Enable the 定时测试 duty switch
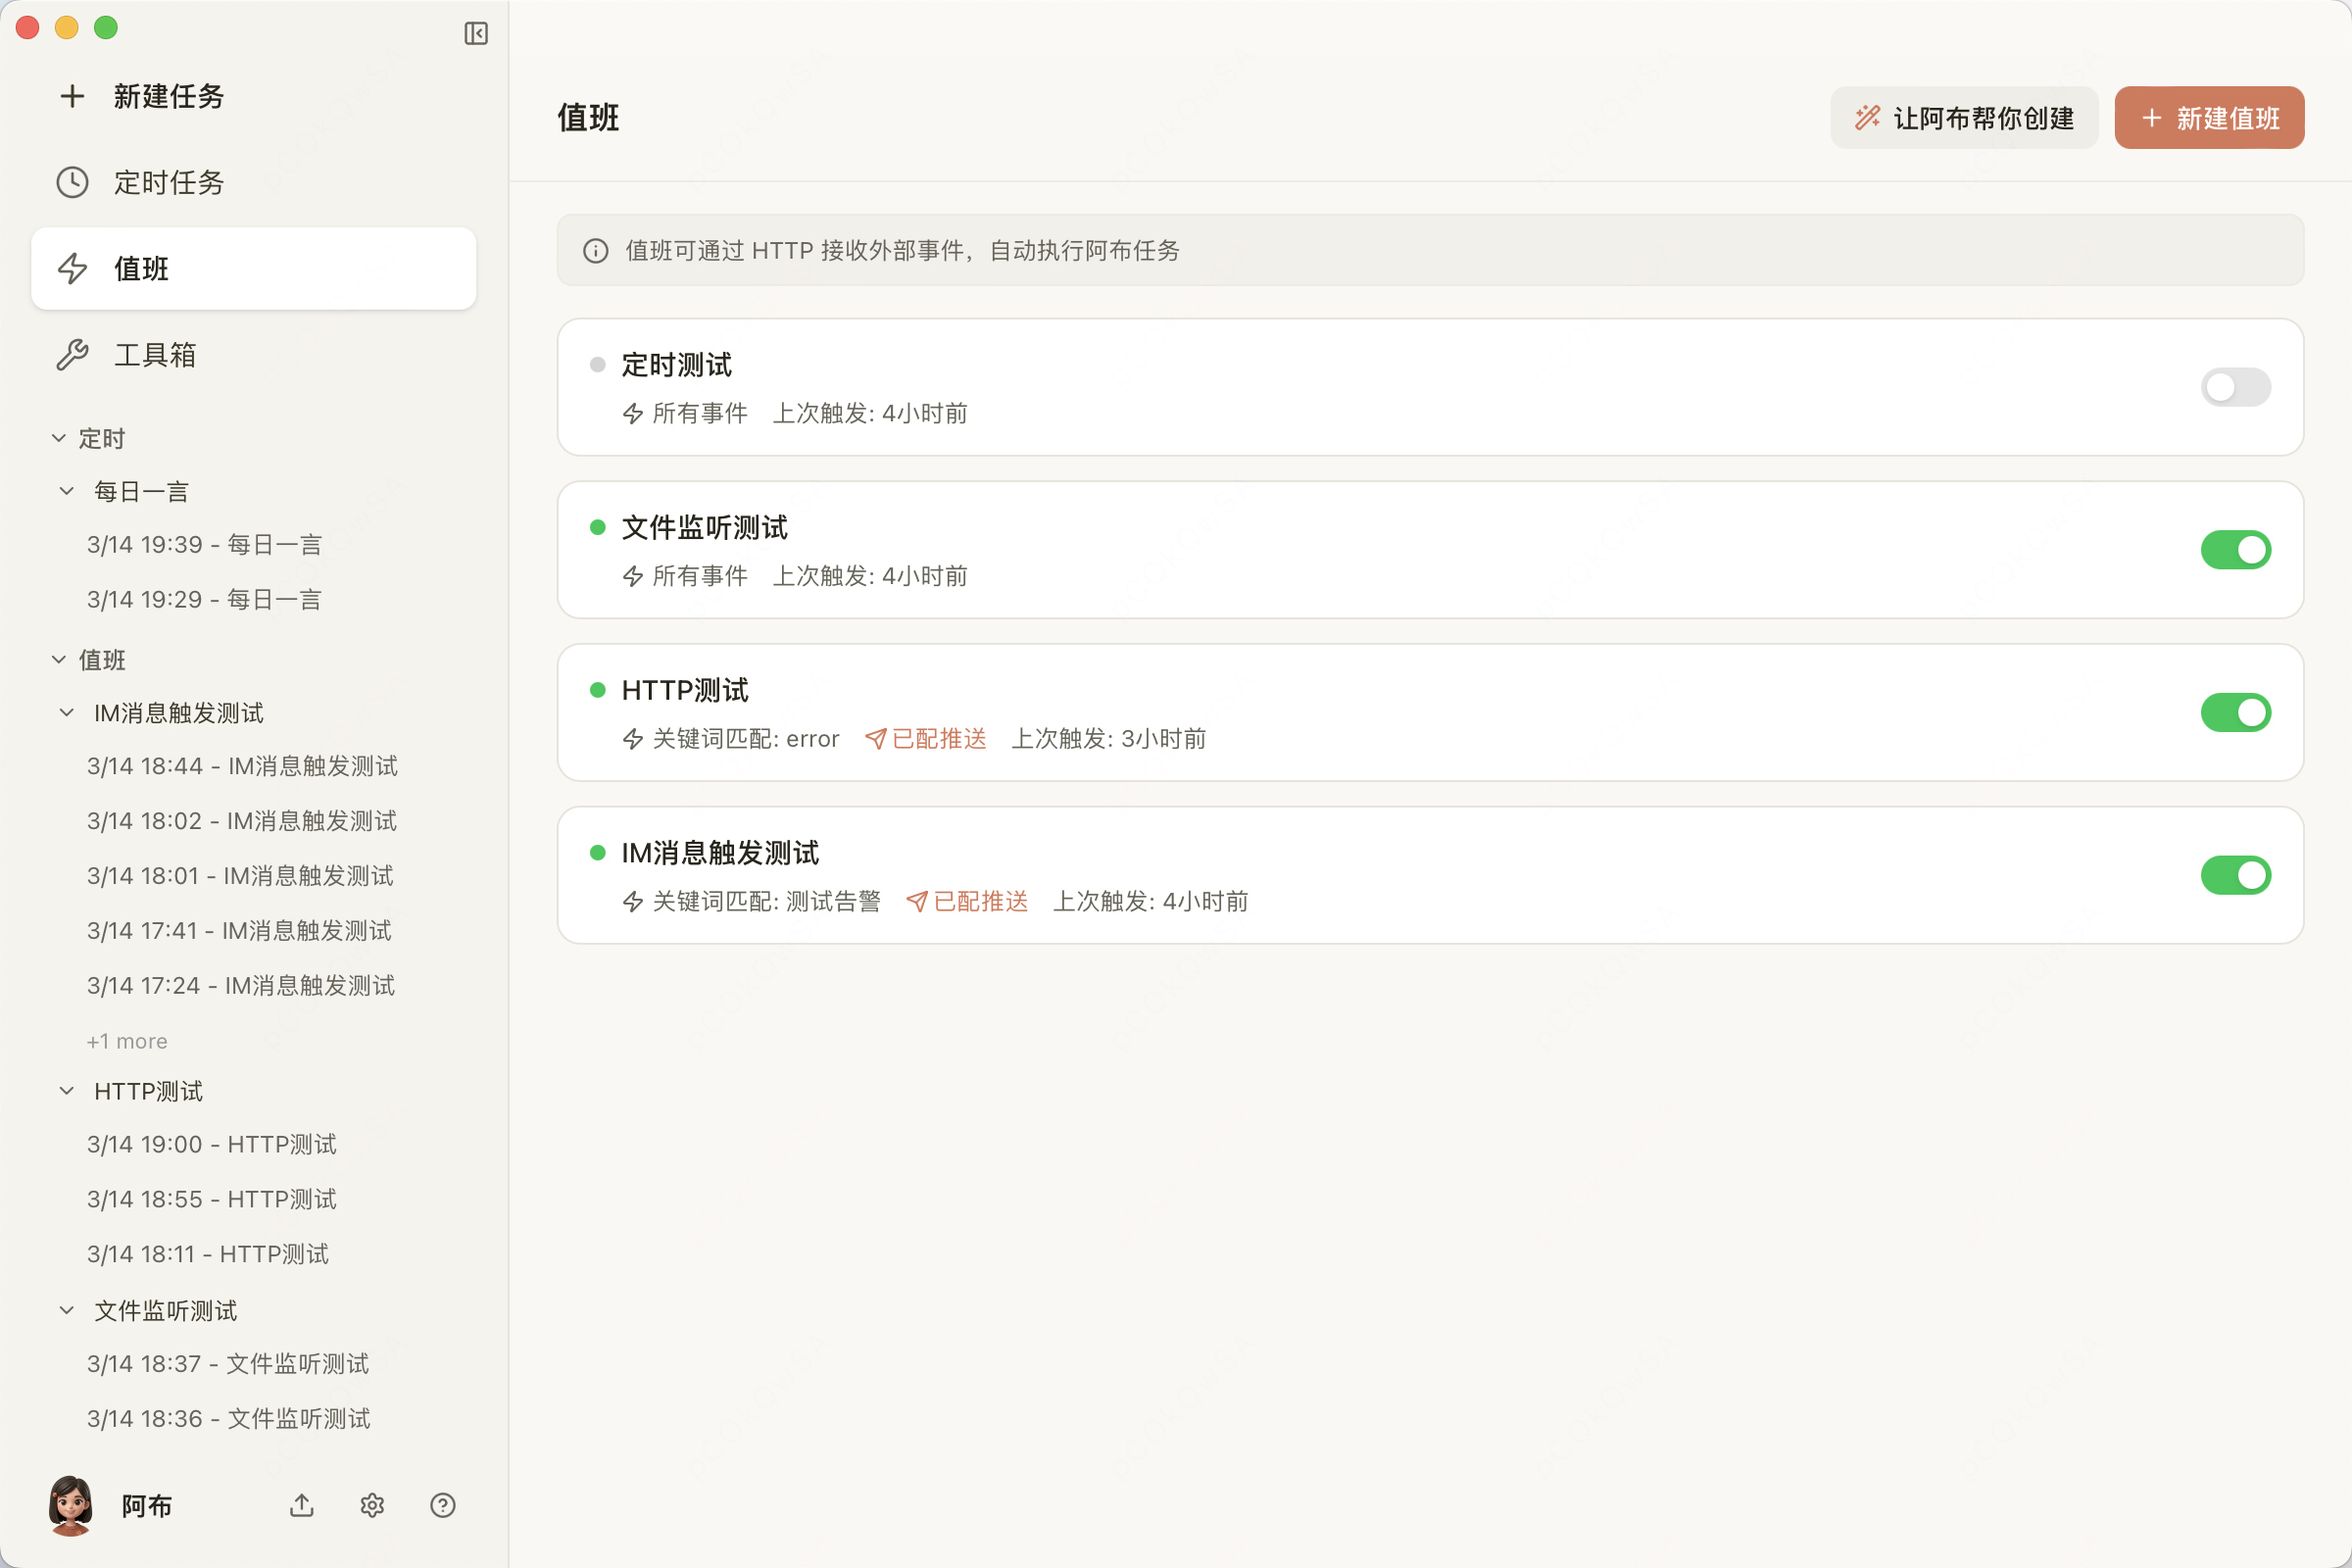 (2236, 387)
